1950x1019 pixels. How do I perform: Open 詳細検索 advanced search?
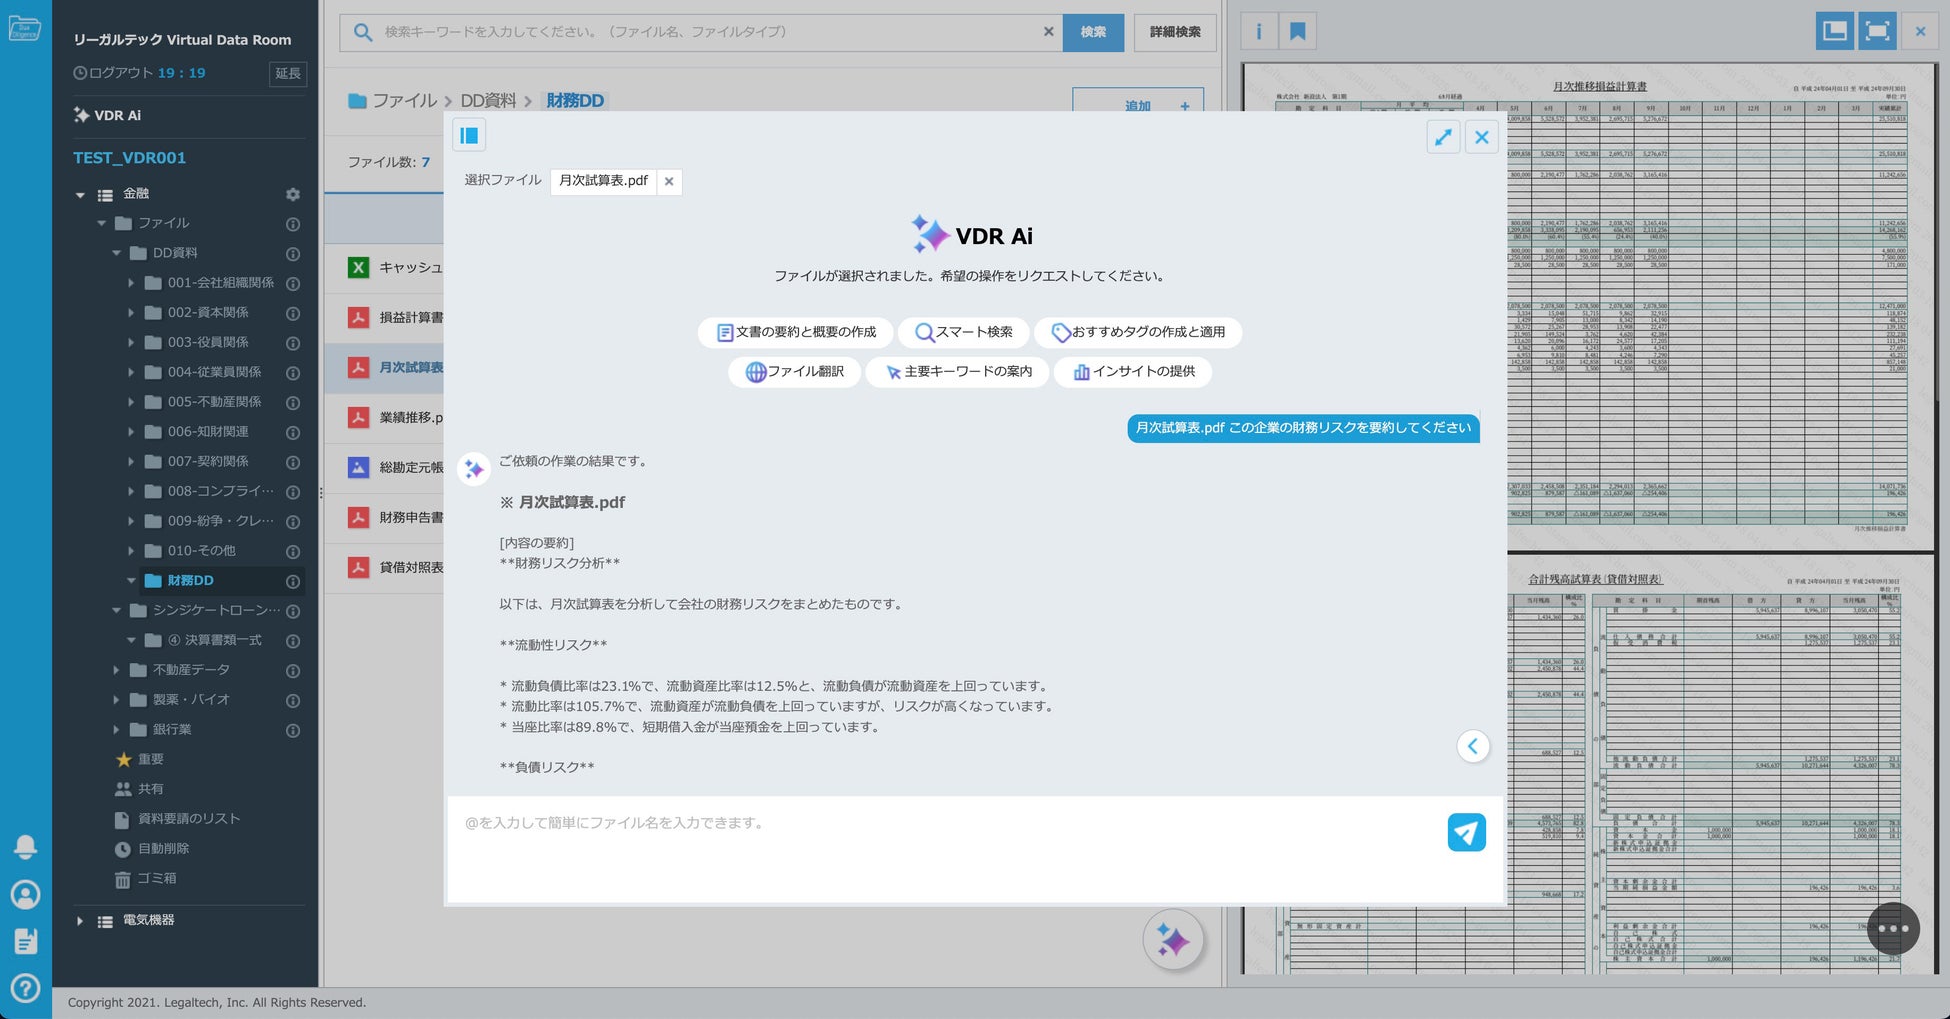1175,32
